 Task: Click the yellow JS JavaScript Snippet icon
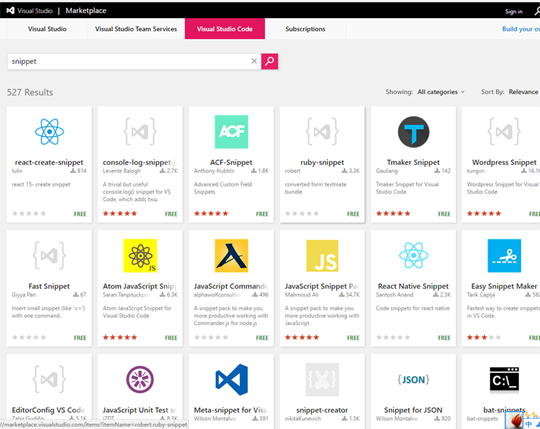click(x=322, y=256)
